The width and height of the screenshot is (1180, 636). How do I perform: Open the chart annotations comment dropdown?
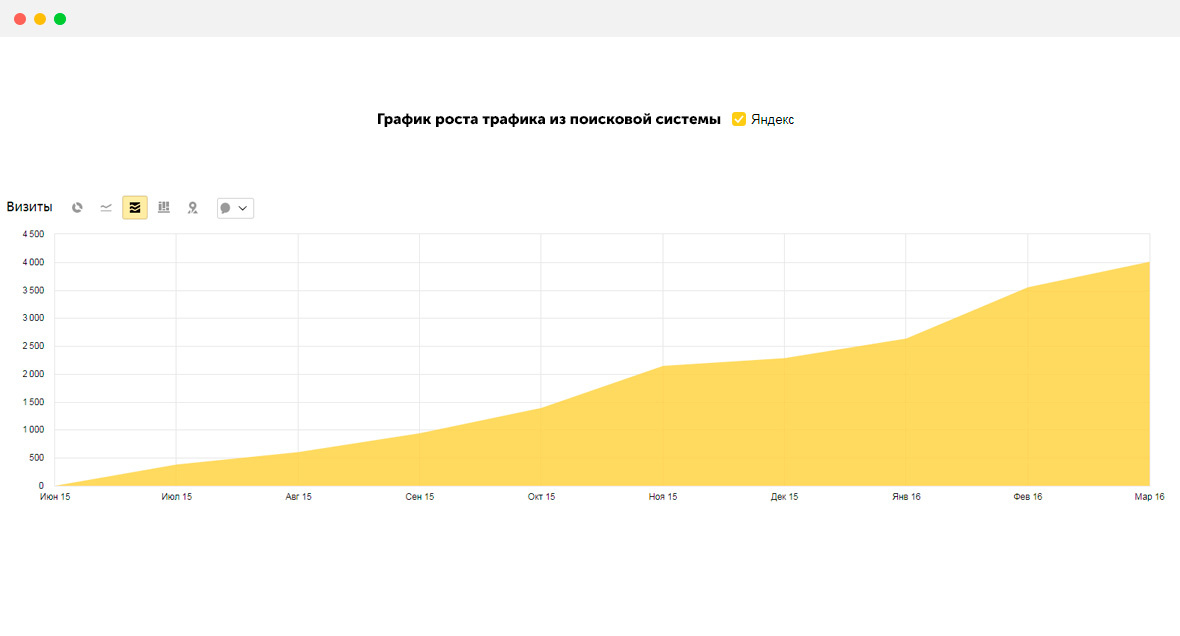click(236, 208)
